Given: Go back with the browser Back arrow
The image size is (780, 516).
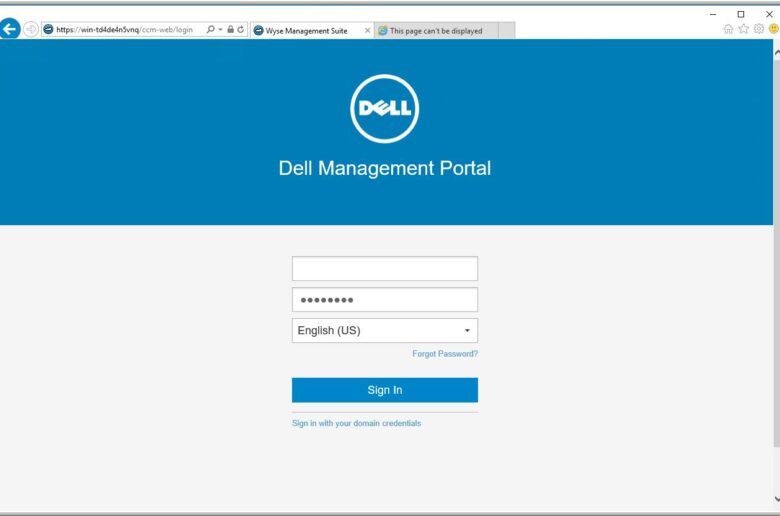Looking at the screenshot, I should tap(9, 29).
